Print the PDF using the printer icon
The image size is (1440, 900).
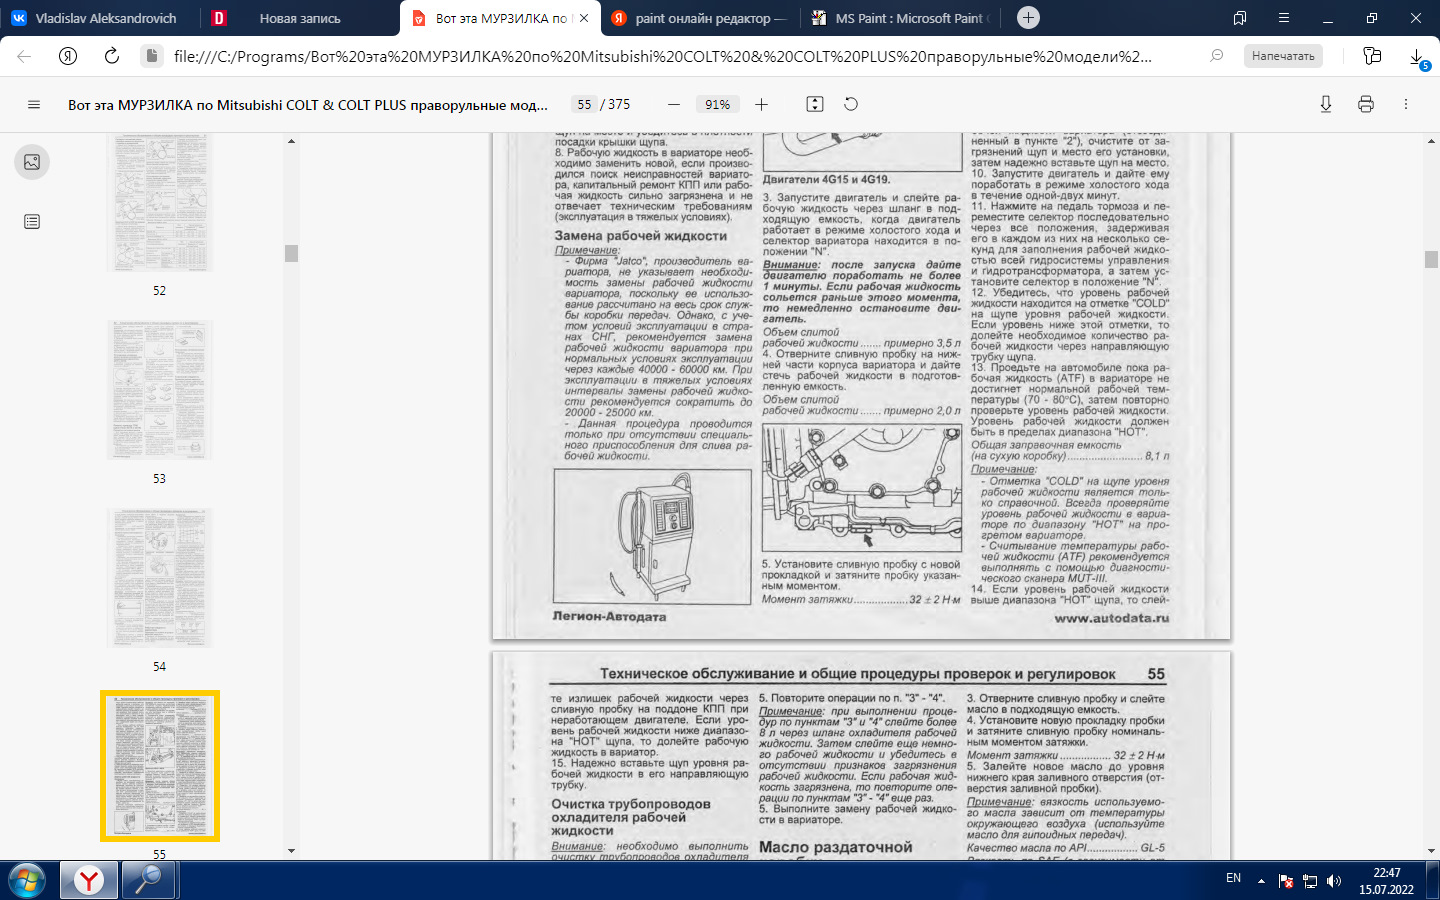[1366, 104]
